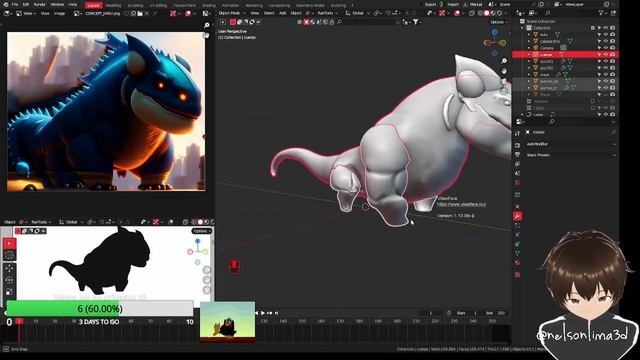
Task: Open View menu in main 3D viewport header
Action: click(x=255, y=13)
